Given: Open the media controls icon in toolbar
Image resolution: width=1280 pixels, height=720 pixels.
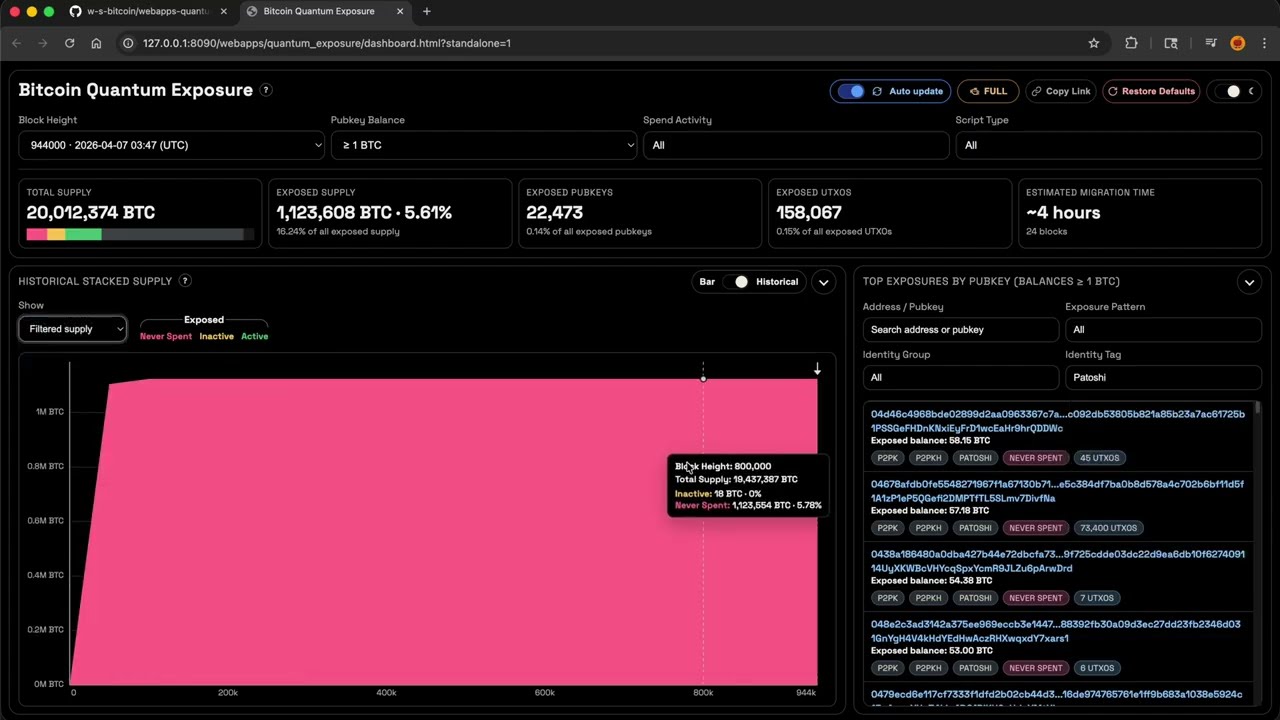Looking at the screenshot, I should [x=1211, y=43].
